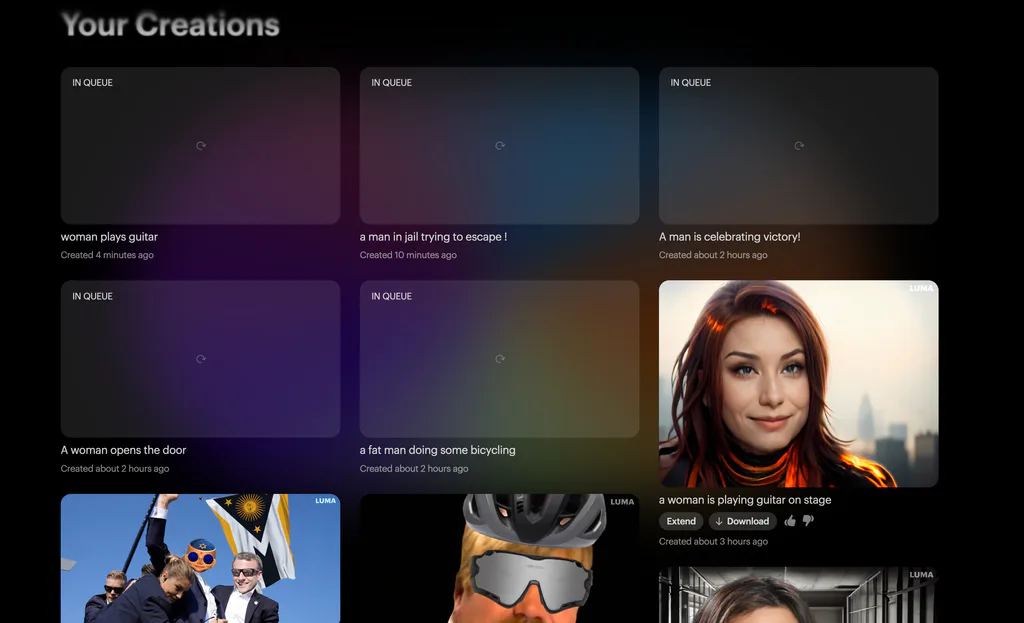This screenshot has height=623, width=1024.
Task: Click IN QUEUE label on 'celebrating victory' card
Action: pos(690,83)
